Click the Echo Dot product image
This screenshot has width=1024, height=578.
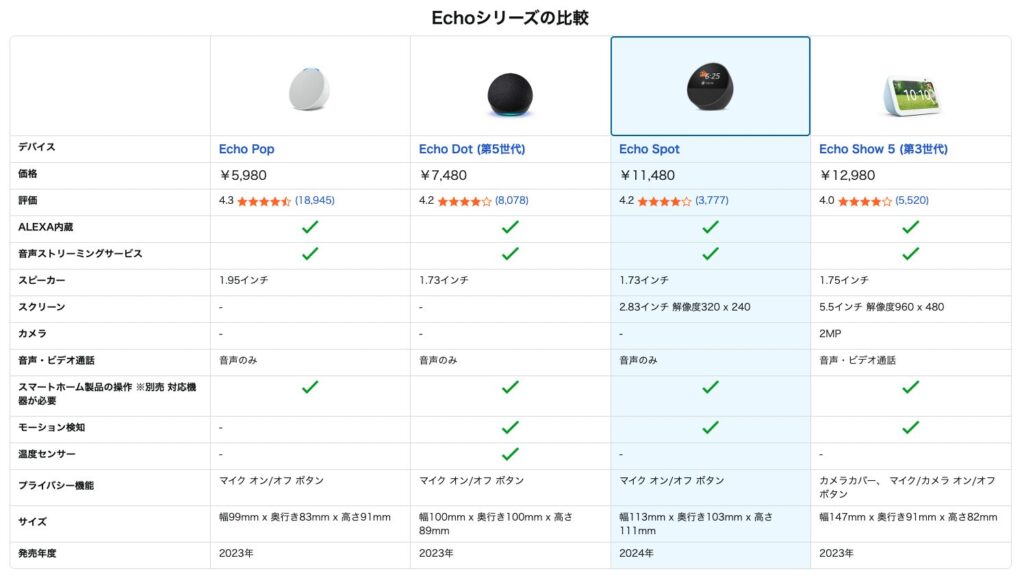coord(510,93)
